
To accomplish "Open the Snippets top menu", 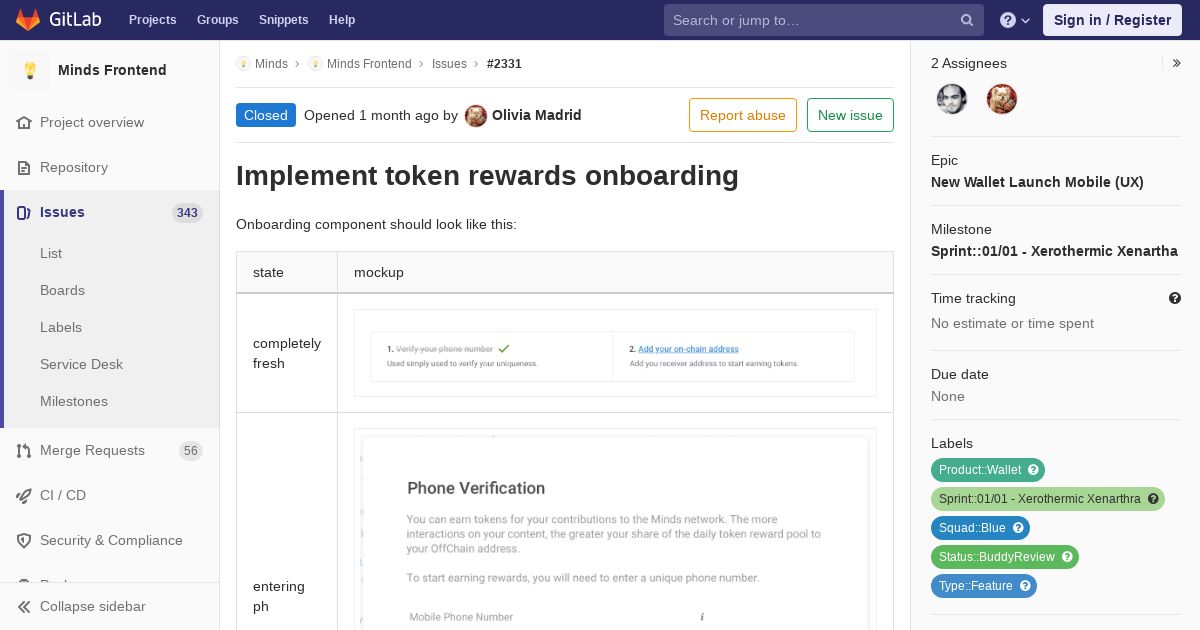I will pyautogui.click(x=283, y=20).
